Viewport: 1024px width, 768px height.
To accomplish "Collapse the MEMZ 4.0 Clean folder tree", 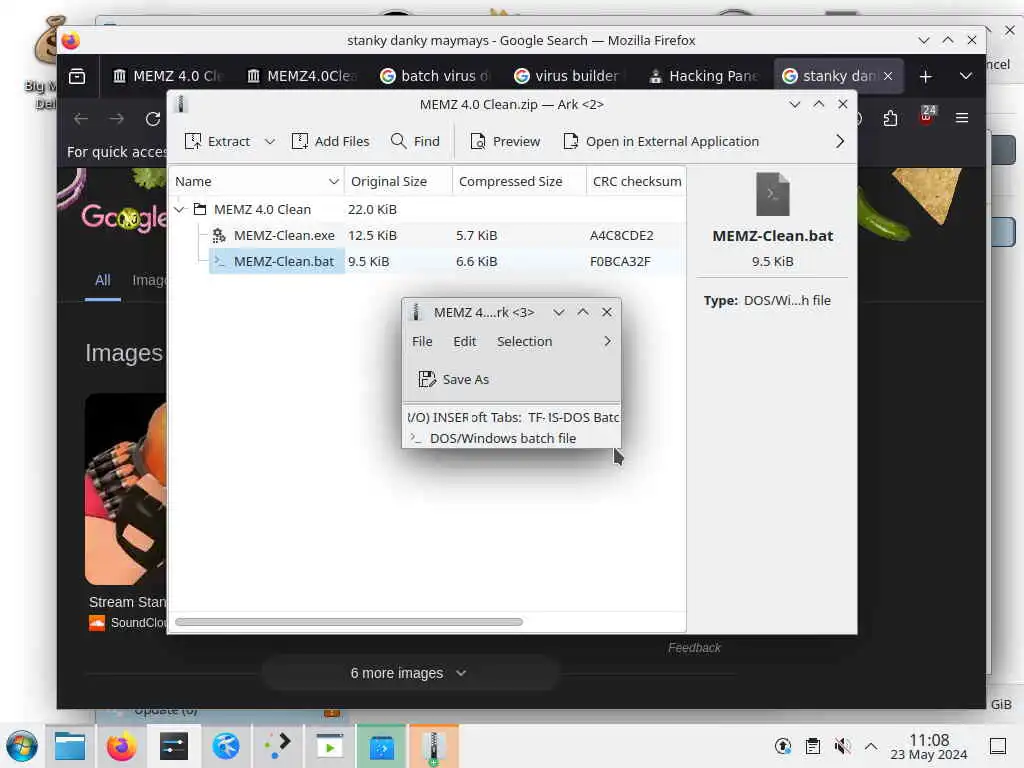I will (180, 210).
